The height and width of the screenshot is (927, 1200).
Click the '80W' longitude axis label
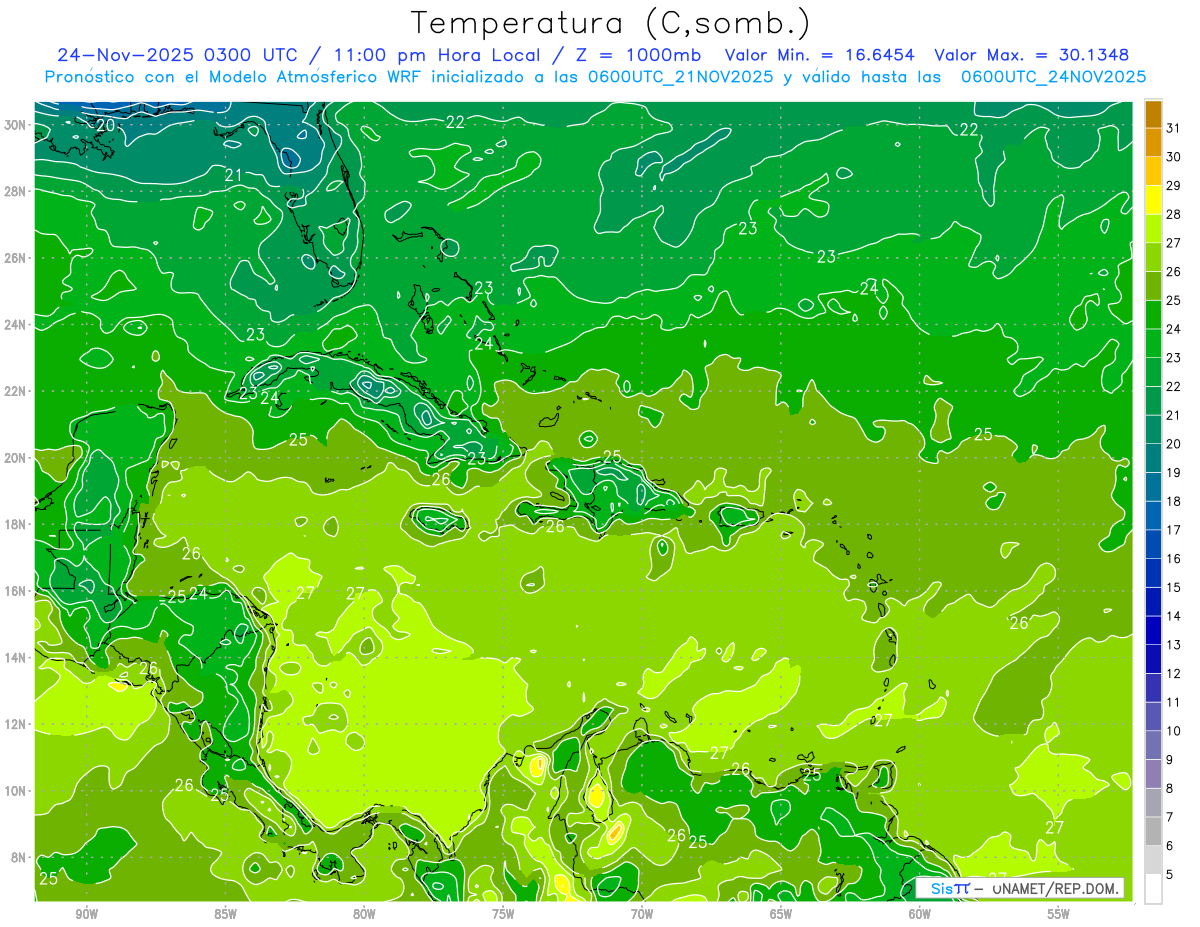pyautogui.click(x=364, y=914)
